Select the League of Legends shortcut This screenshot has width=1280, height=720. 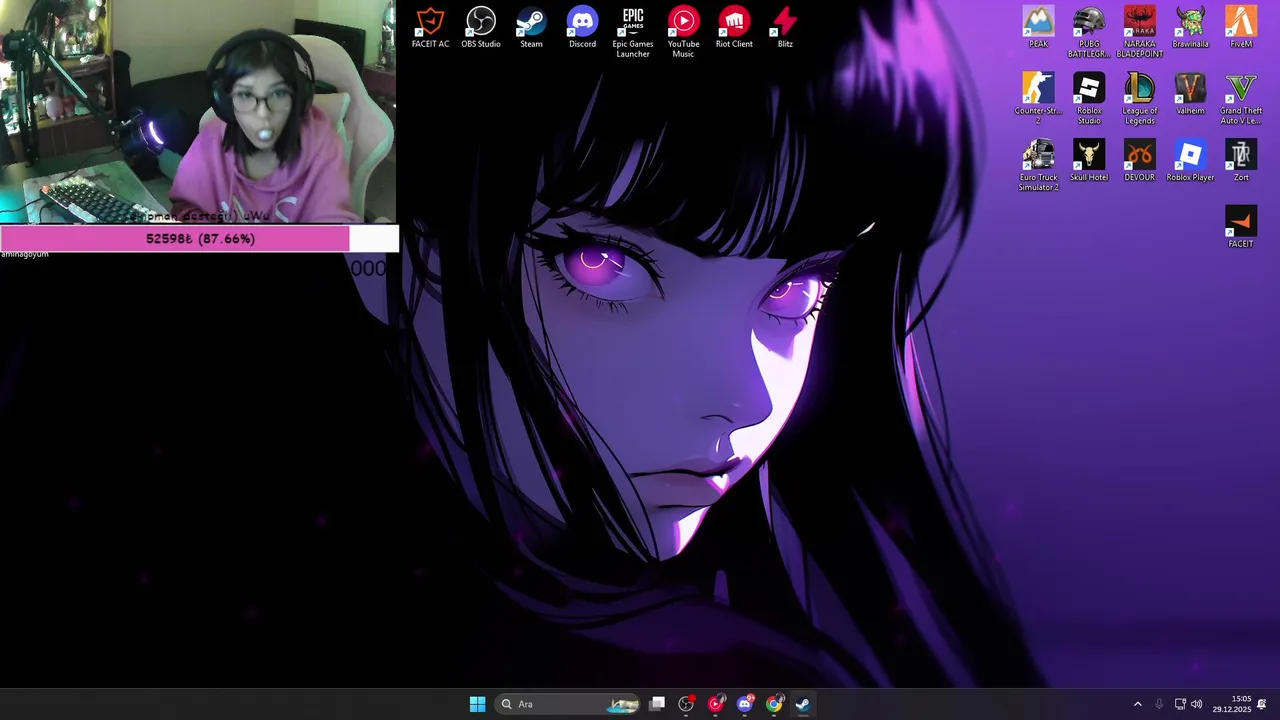pyautogui.click(x=1139, y=98)
